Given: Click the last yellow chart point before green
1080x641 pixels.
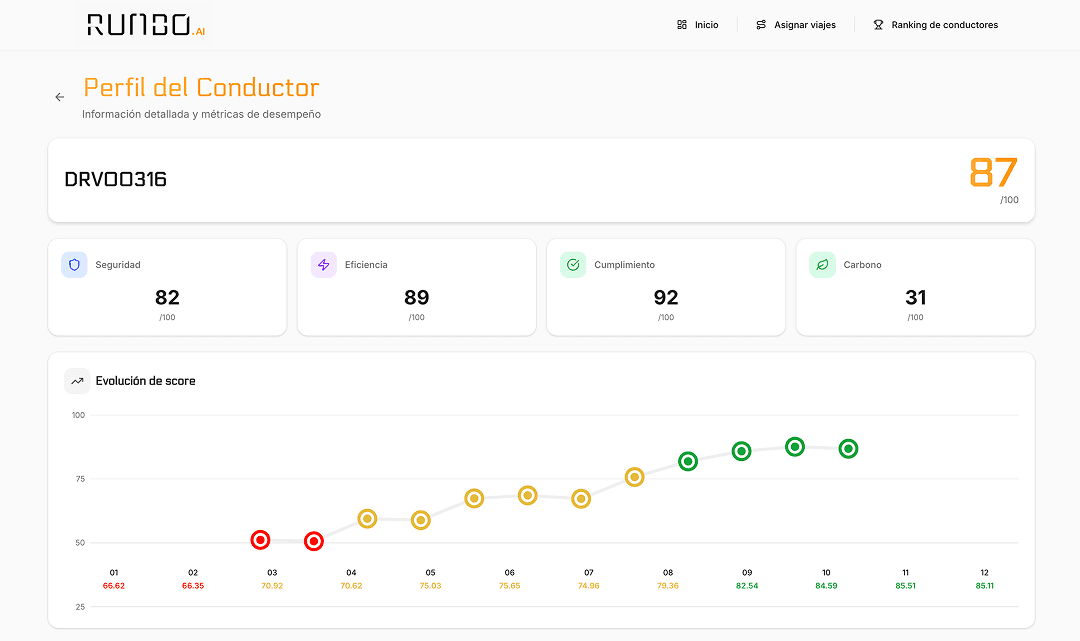Looking at the screenshot, I should (634, 477).
